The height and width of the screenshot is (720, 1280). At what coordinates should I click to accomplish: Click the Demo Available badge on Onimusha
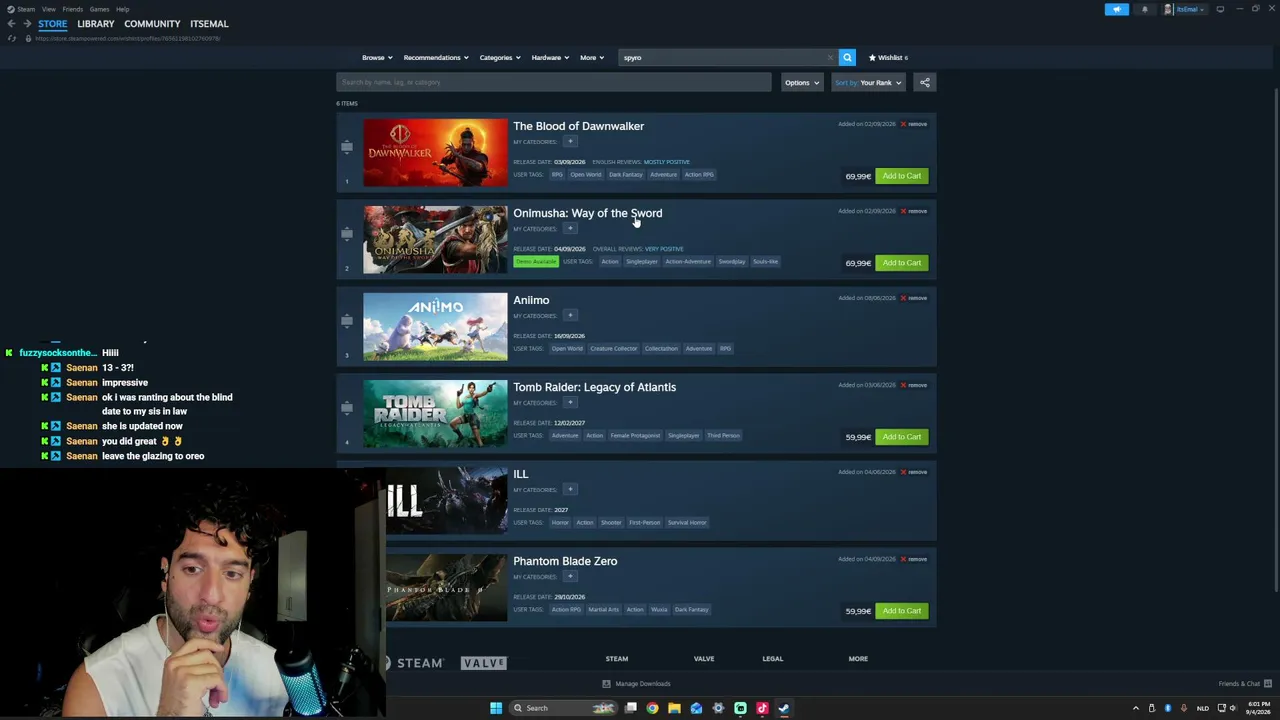536,262
